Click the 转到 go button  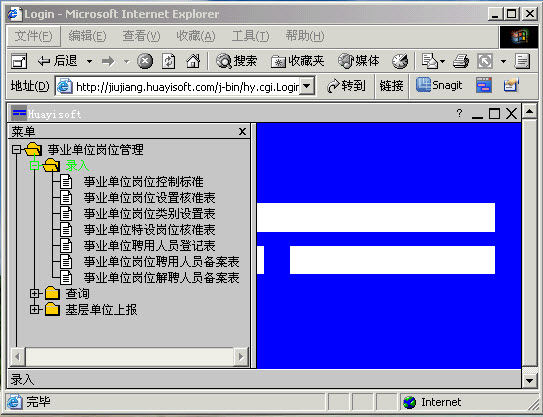tap(346, 86)
